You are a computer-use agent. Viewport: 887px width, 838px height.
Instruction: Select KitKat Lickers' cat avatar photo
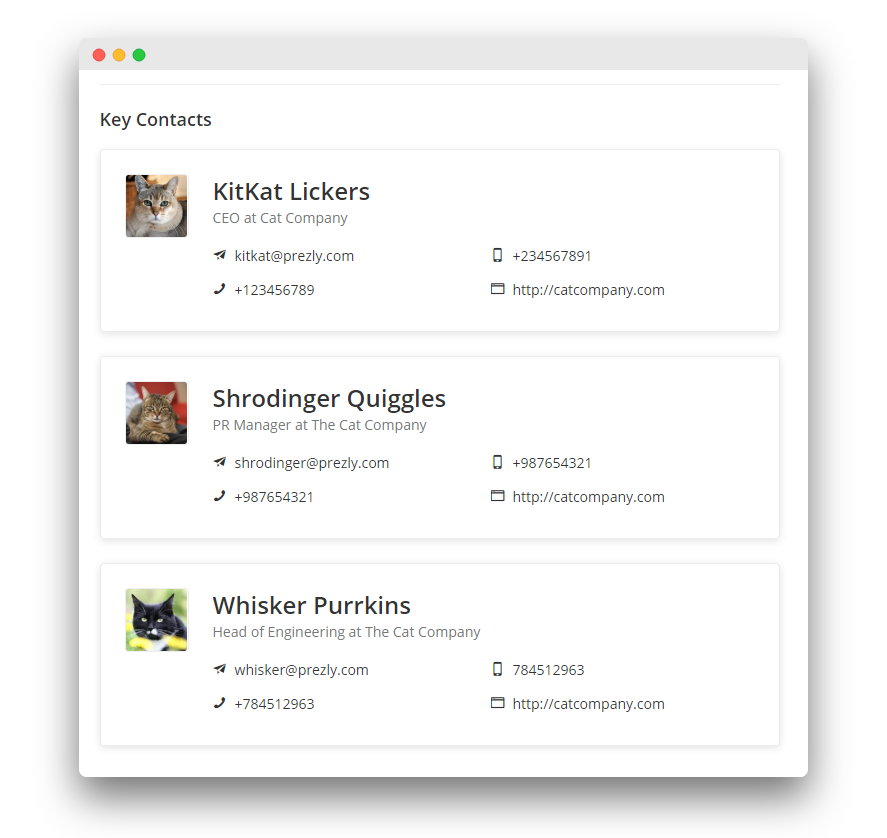[156, 206]
